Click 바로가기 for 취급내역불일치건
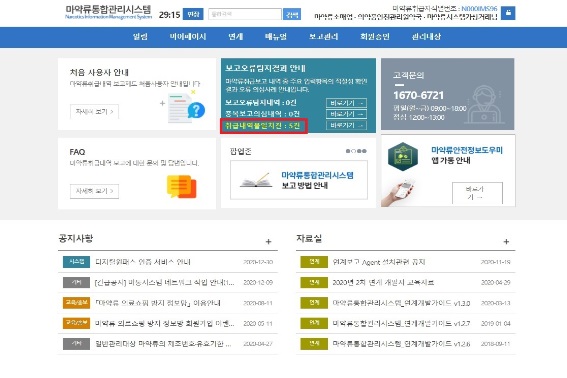The image size is (567, 378). (346, 126)
